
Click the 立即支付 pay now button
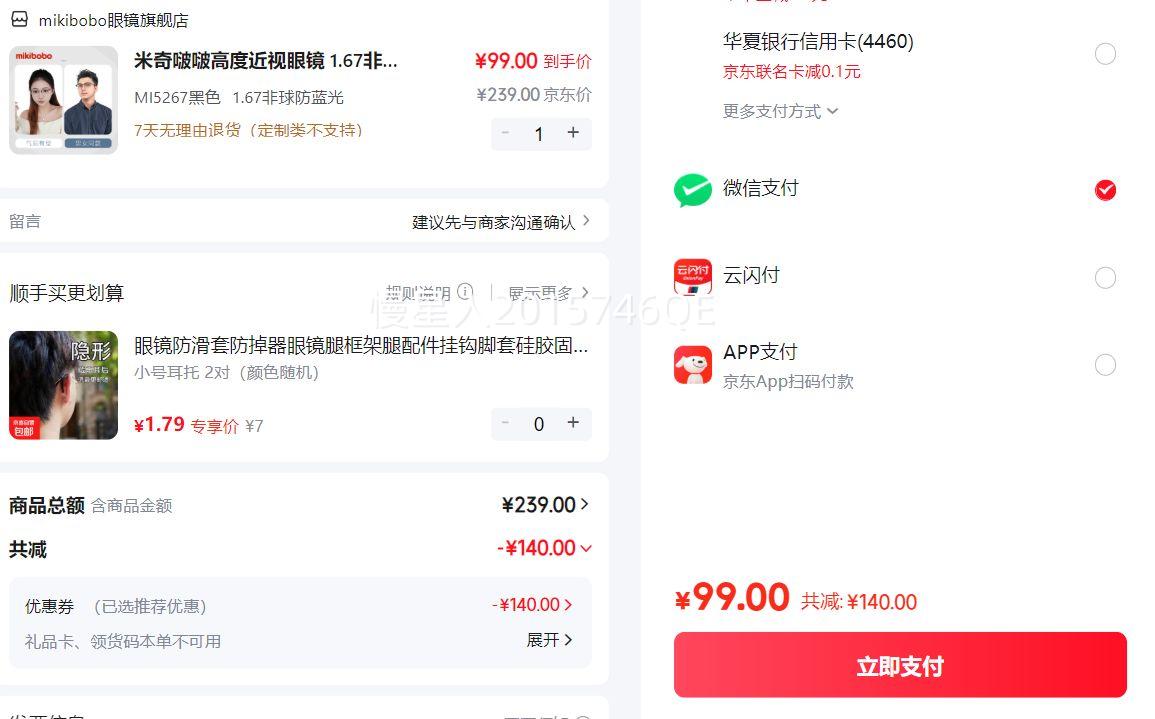click(x=899, y=665)
